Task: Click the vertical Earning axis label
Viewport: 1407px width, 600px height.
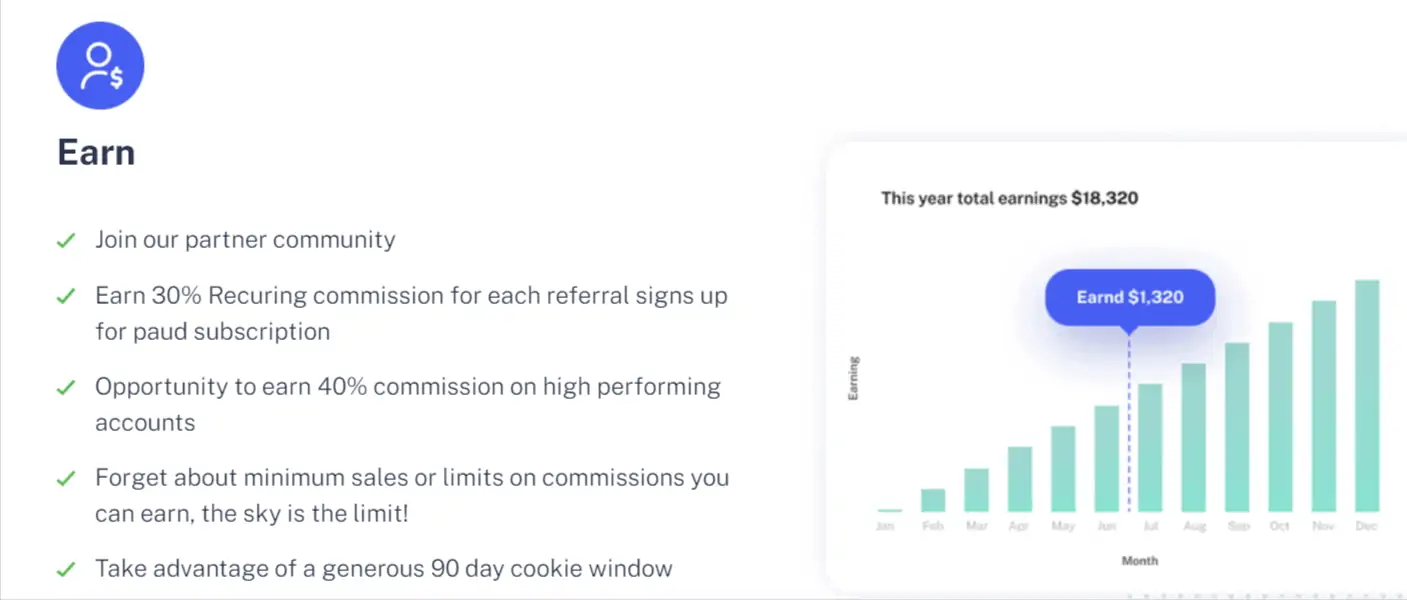Action: (853, 378)
